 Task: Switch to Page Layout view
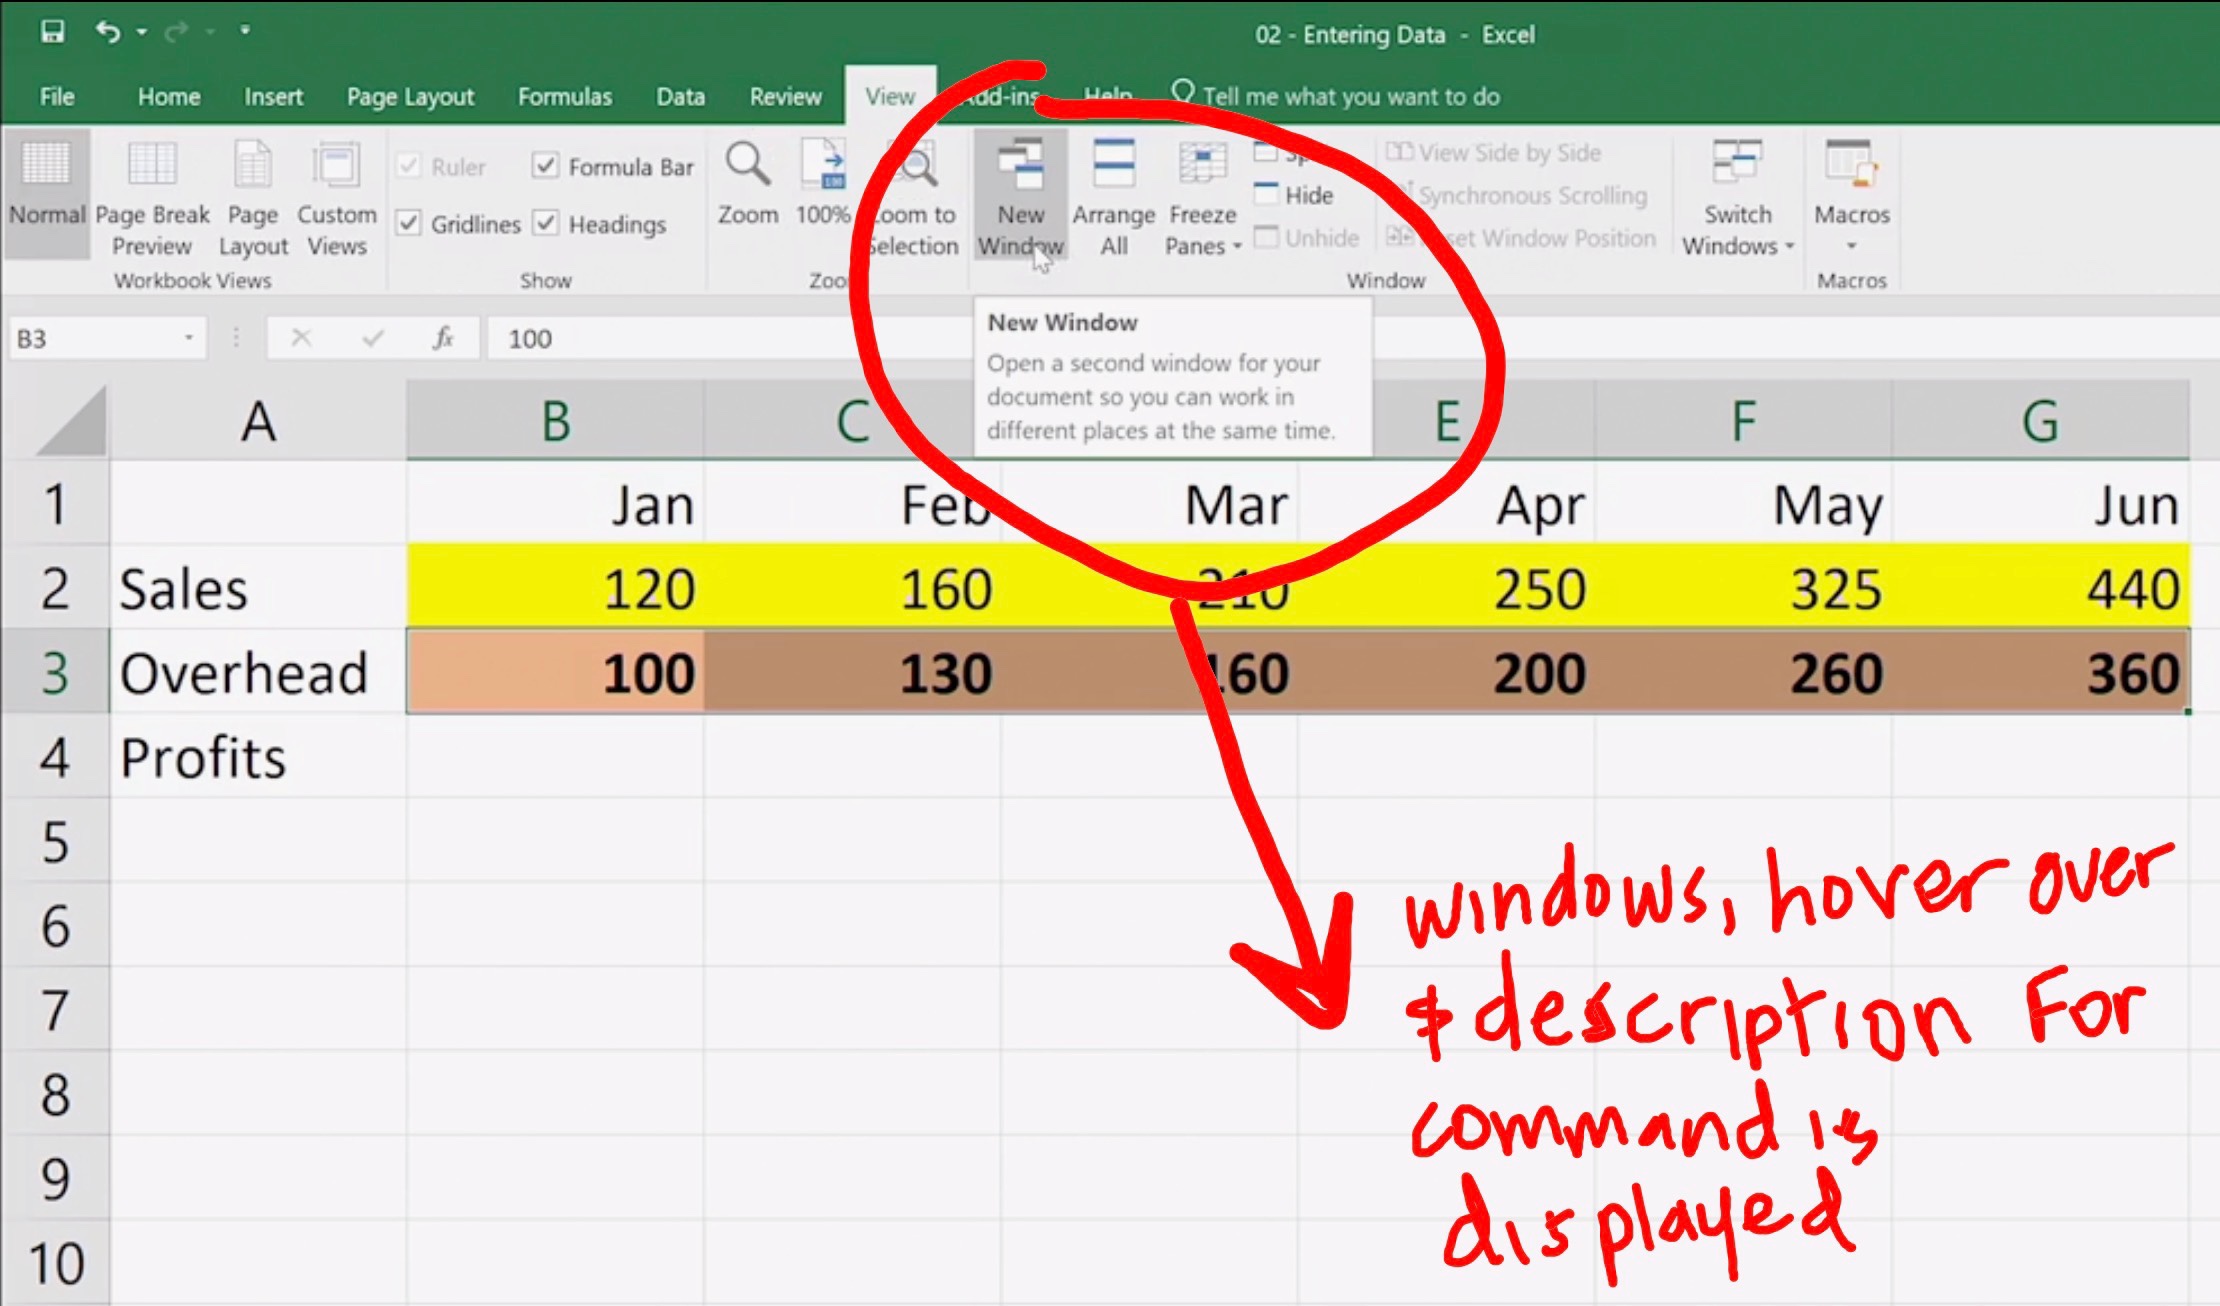pyautogui.click(x=252, y=198)
